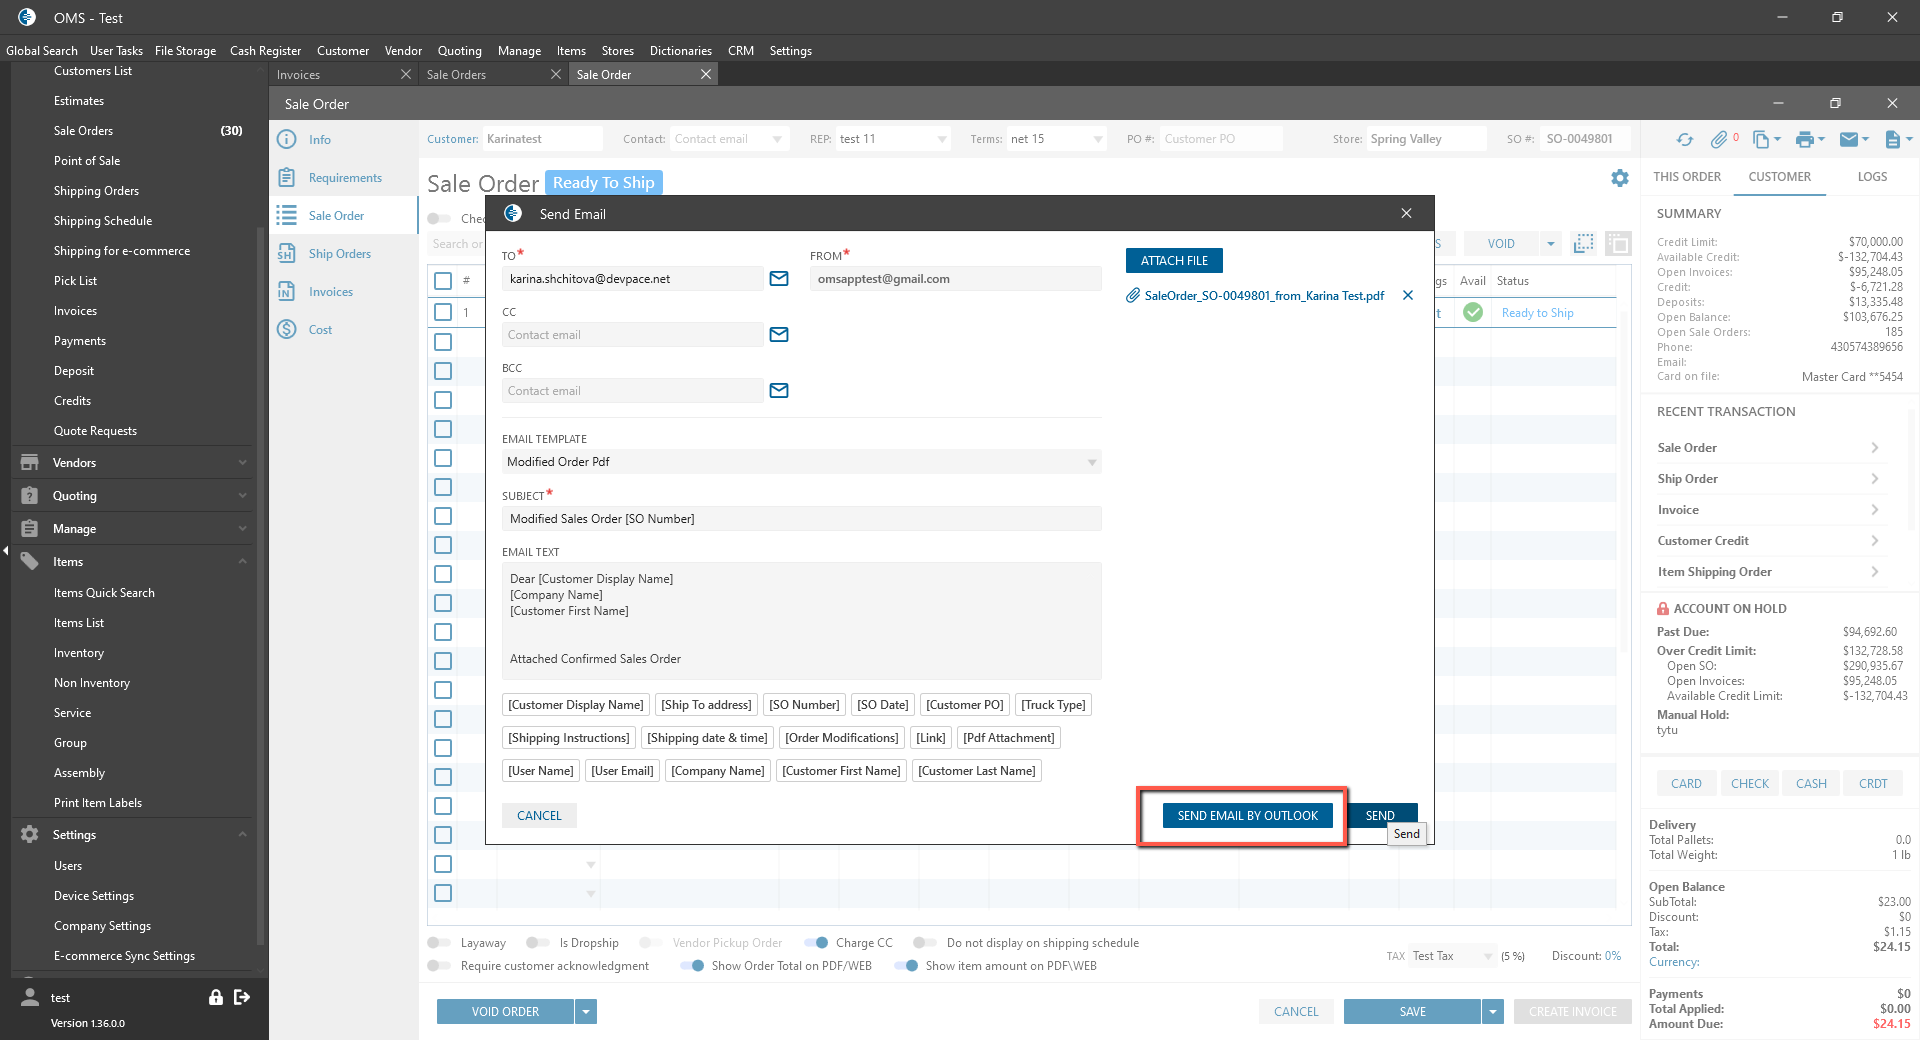
Task: Click the CARD payment button
Action: [x=1686, y=784]
